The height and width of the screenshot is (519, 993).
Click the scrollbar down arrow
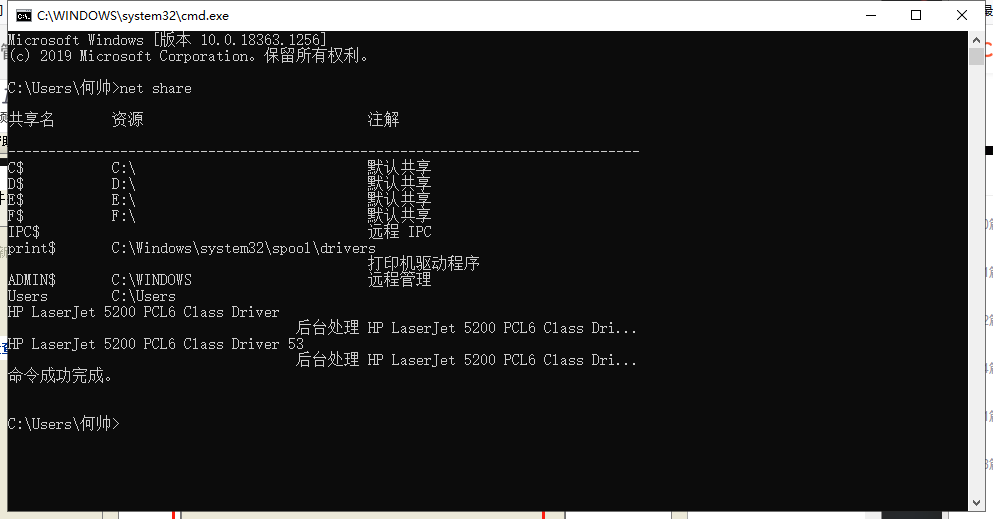[x=976, y=503]
